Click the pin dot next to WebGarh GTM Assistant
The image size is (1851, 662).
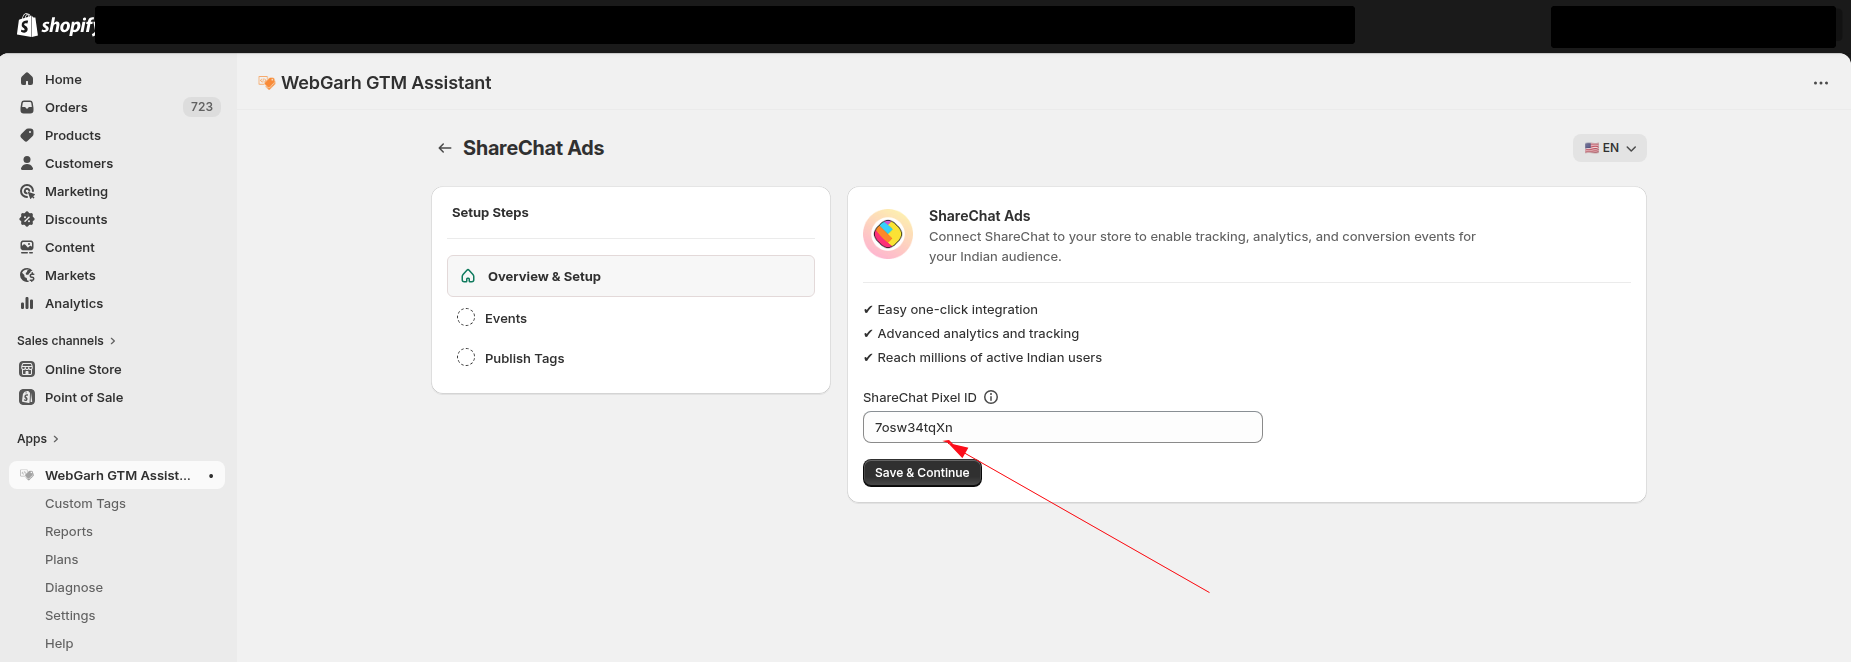211,476
